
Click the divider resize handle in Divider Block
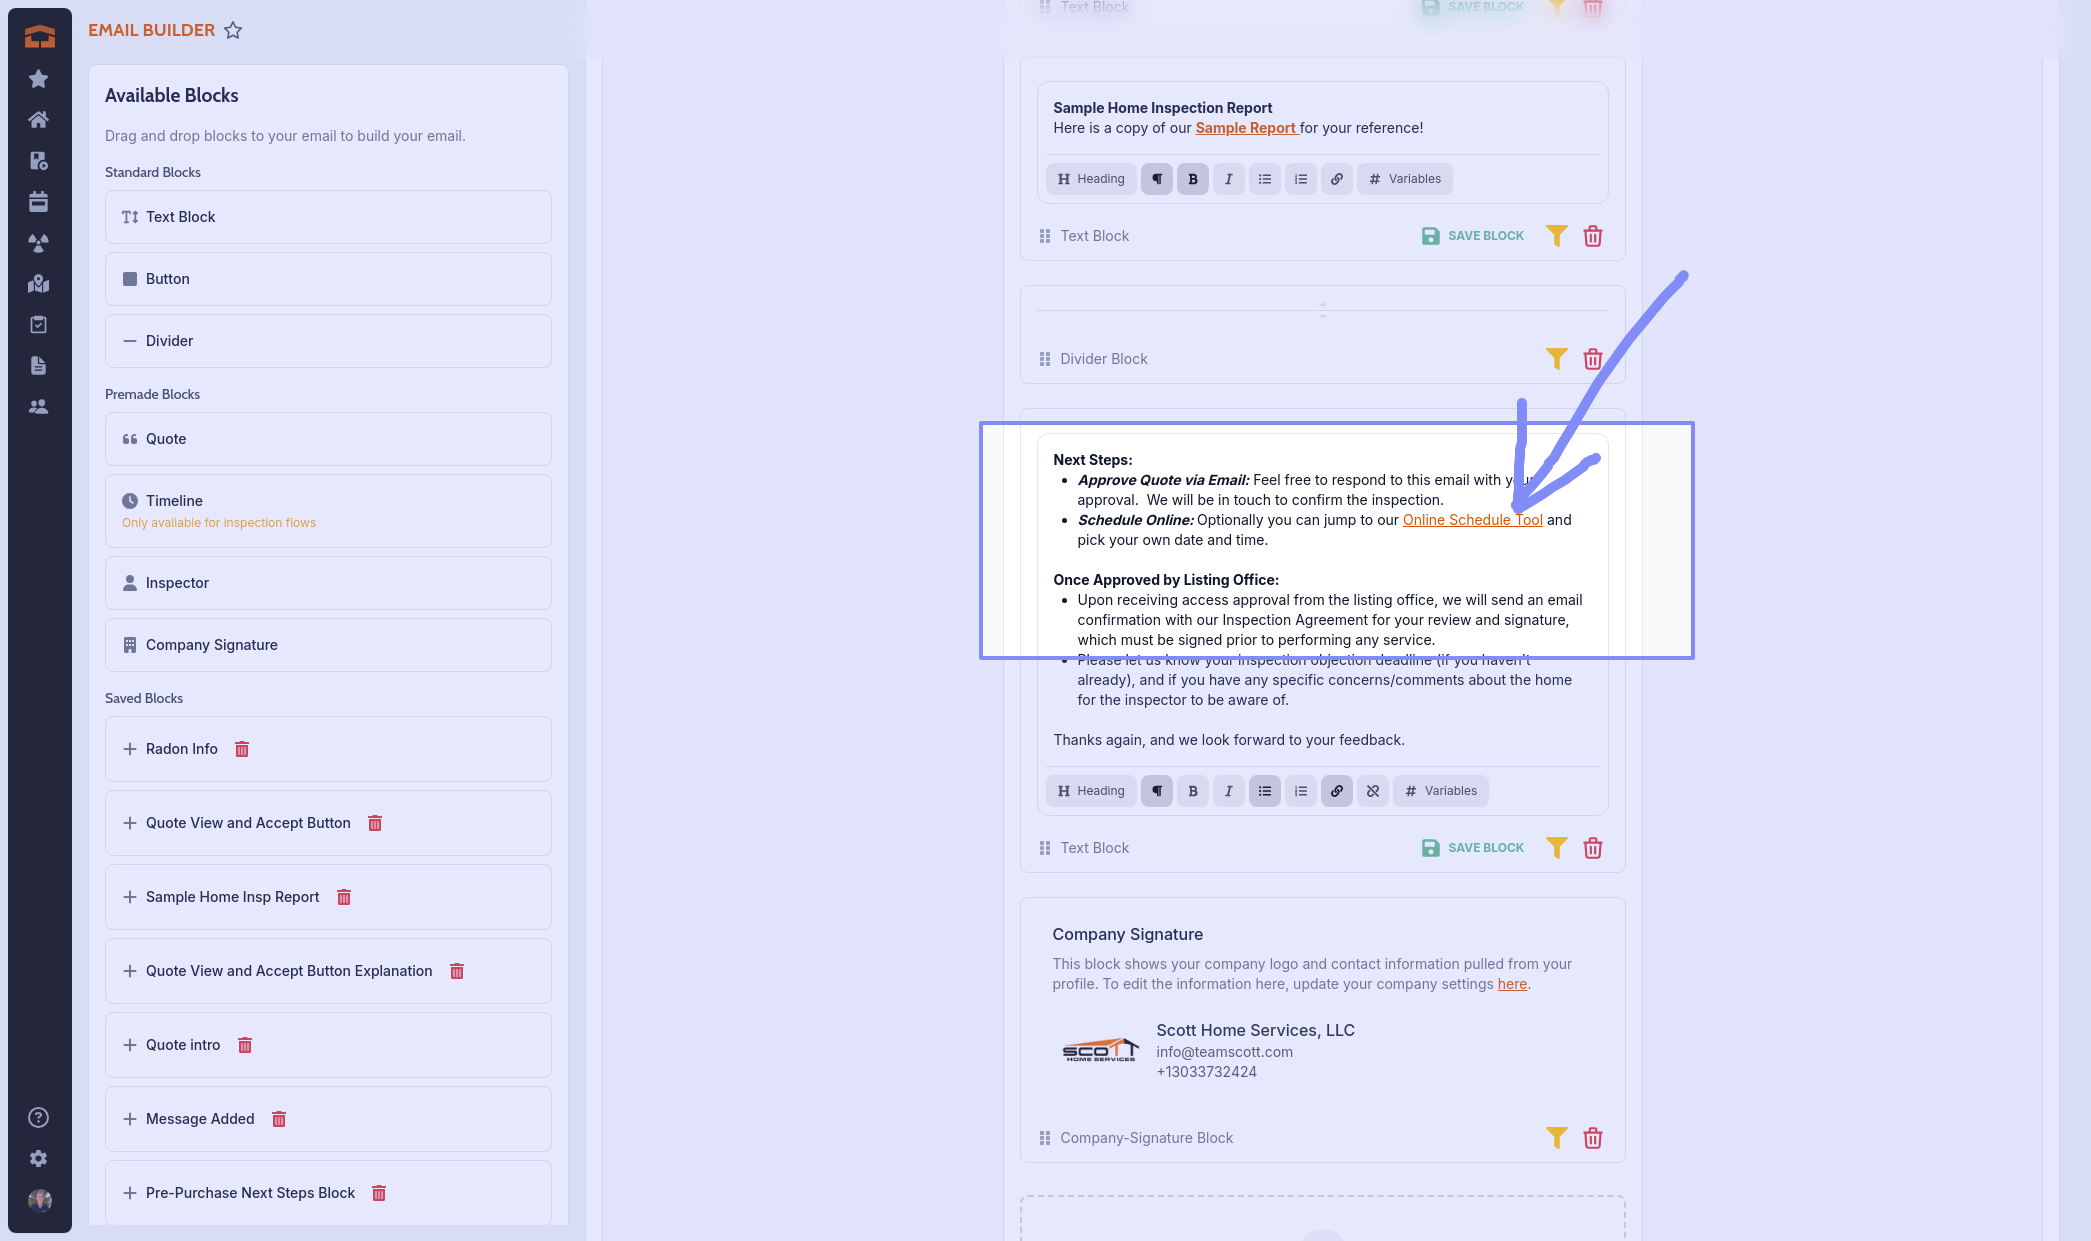(x=1322, y=310)
